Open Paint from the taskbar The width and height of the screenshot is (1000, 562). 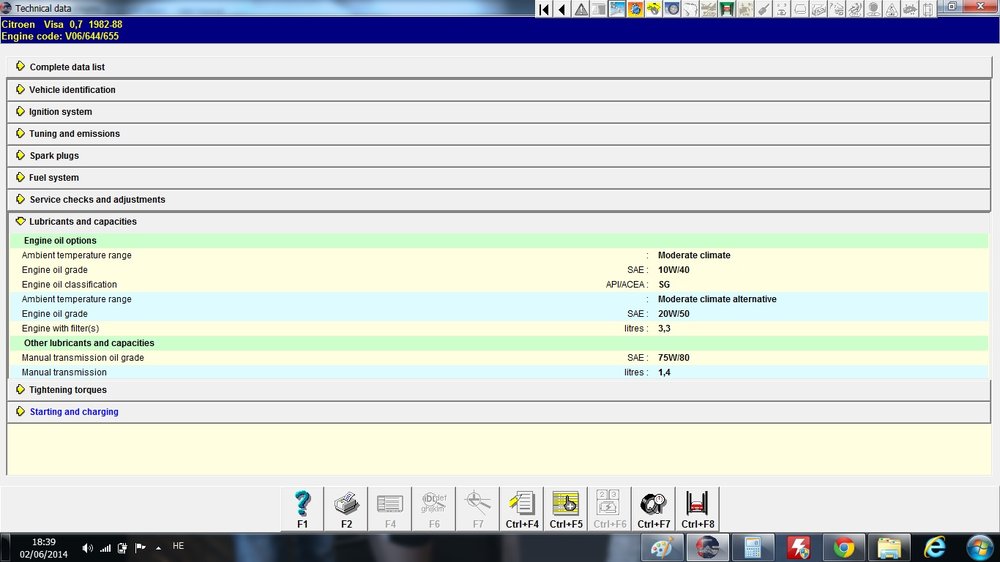tap(663, 547)
